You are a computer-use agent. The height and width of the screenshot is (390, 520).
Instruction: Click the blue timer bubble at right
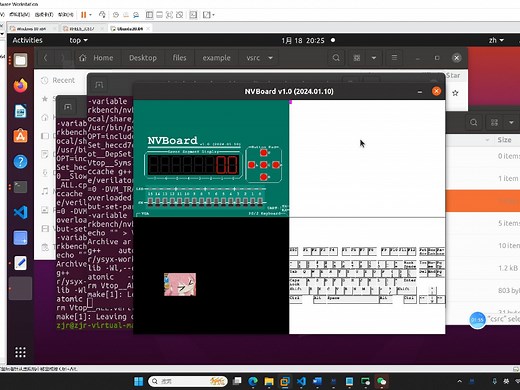(x=477, y=320)
